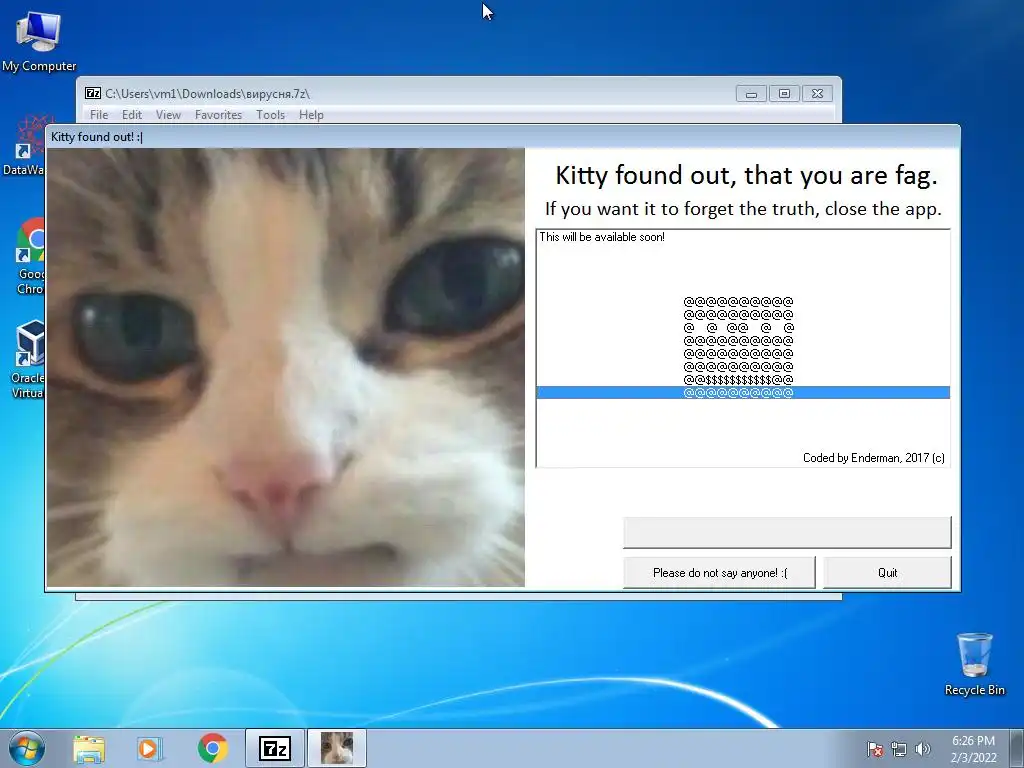The height and width of the screenshot is (768, 1024).
Task: Open My Computer desktop icon
Action: click(39, 41)
